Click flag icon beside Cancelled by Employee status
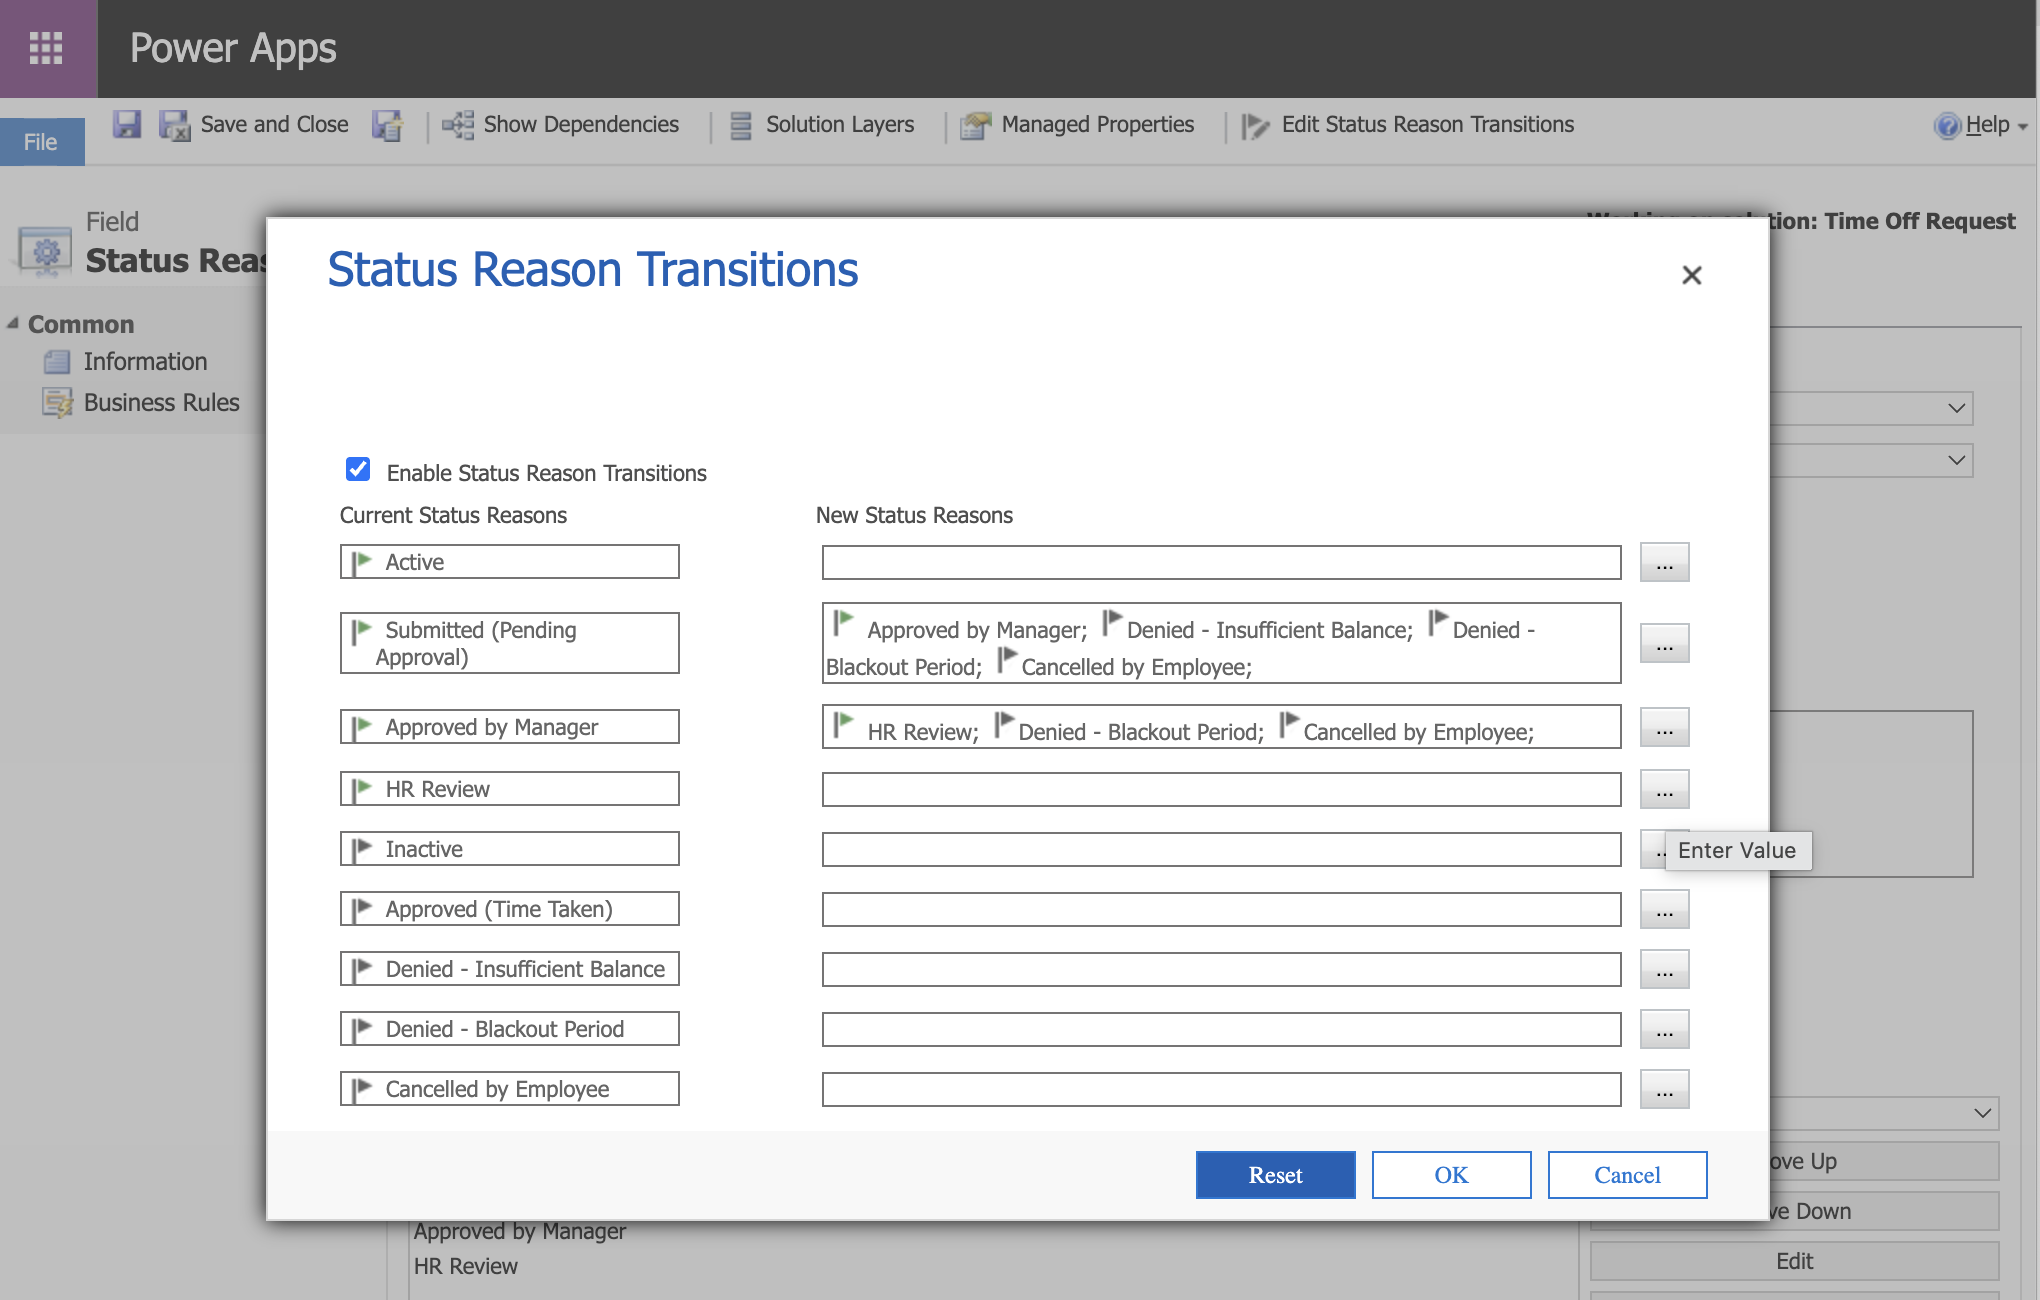The width and height of the screenshot is (2040, 1300). point(362,1089)
